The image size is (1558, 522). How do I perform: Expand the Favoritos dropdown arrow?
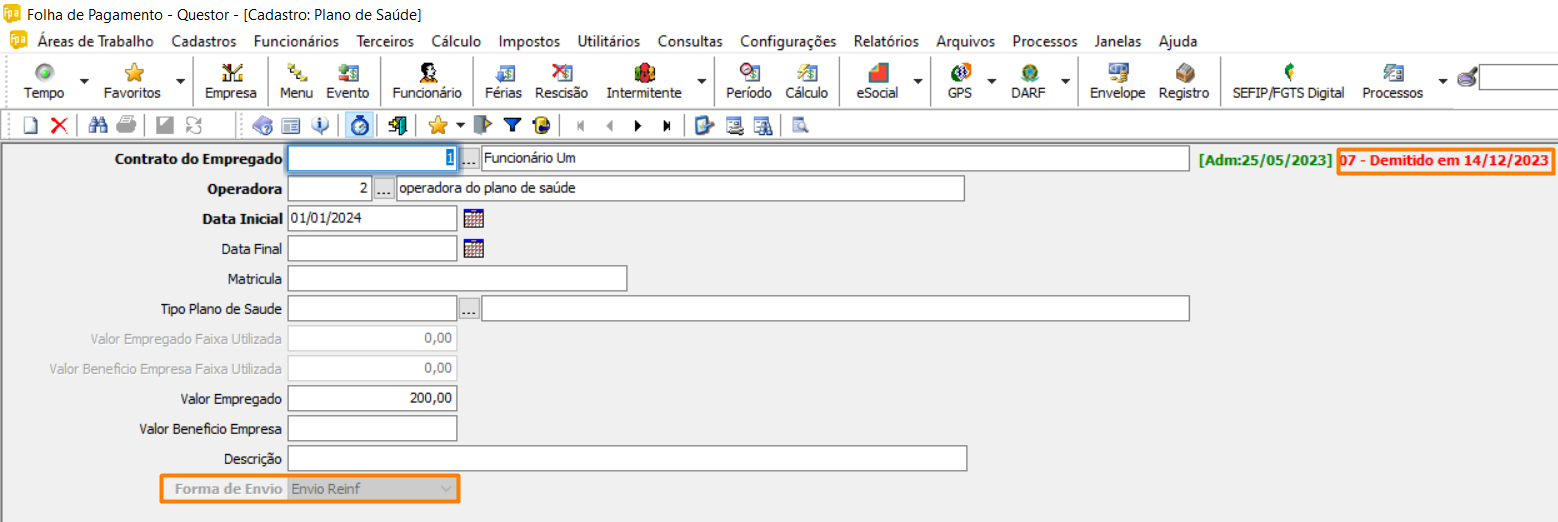coord(180,81)
